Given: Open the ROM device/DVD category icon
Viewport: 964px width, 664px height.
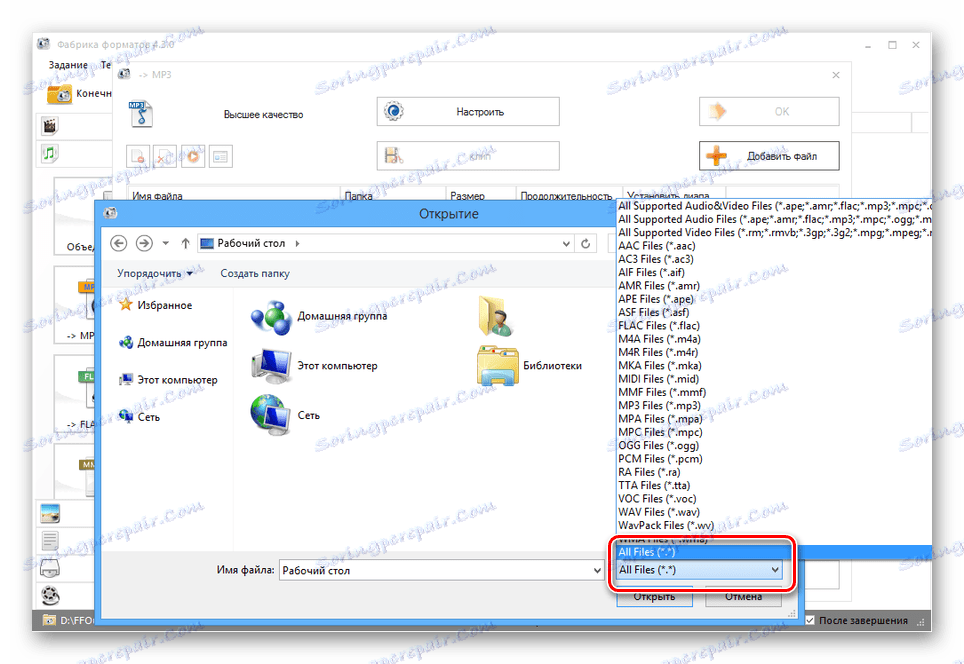Looking at the screenshot, I should [x=50, y=568].
